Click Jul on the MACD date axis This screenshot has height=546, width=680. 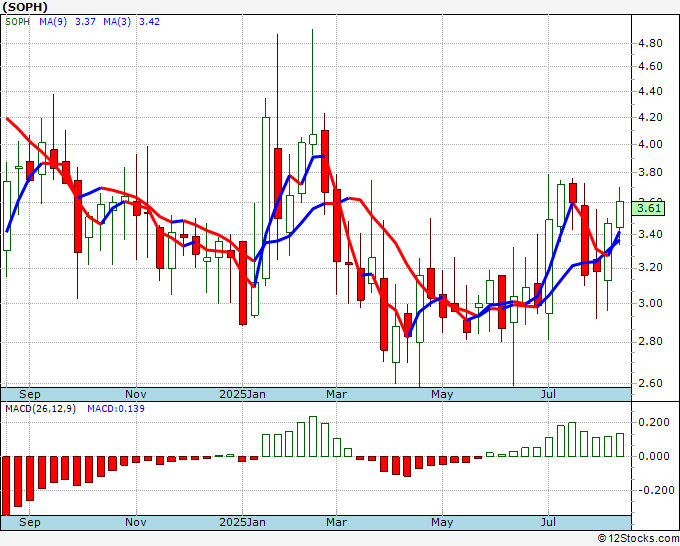pos(549,522)
